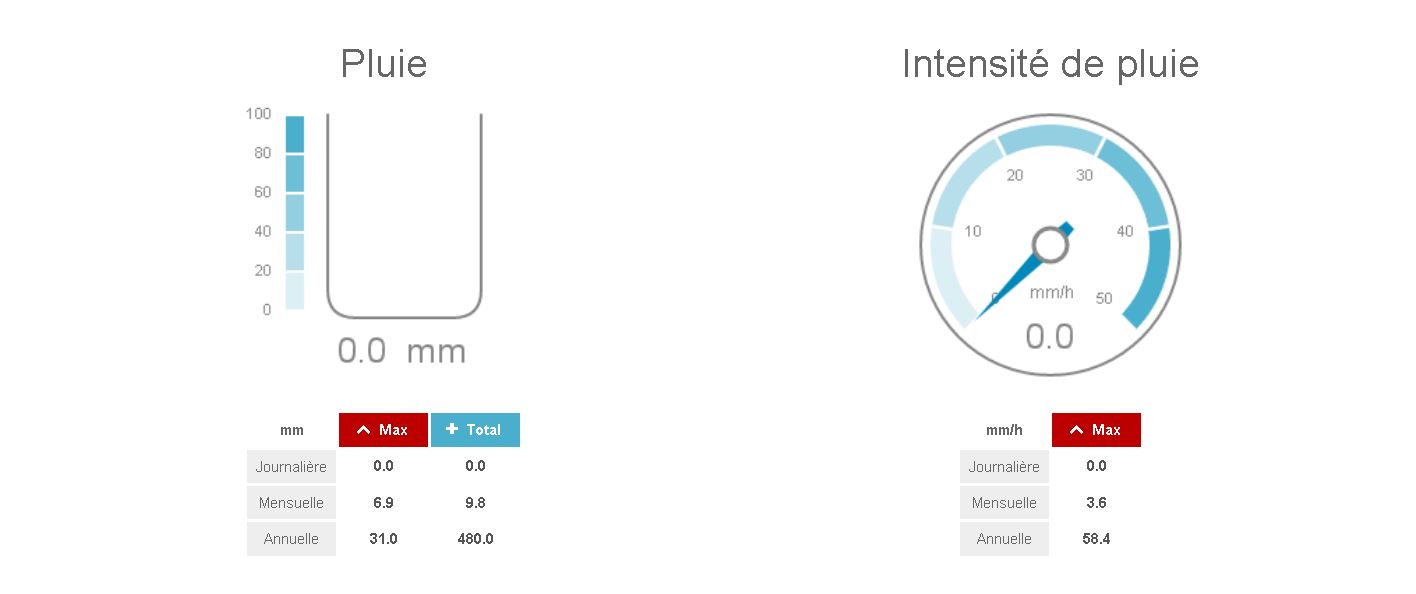
Task: Select the blue Total column button
Action: click(x=475, y=430)
